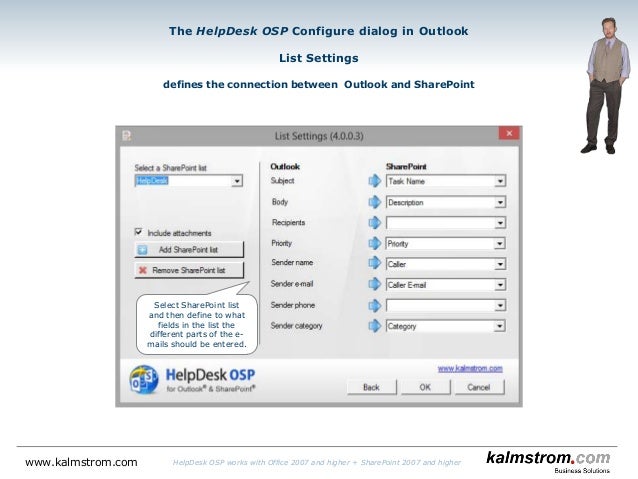Click the blue arrow icon for Sender name
Image resolution: width=638 pixels, height=479 pixels.
375,263
